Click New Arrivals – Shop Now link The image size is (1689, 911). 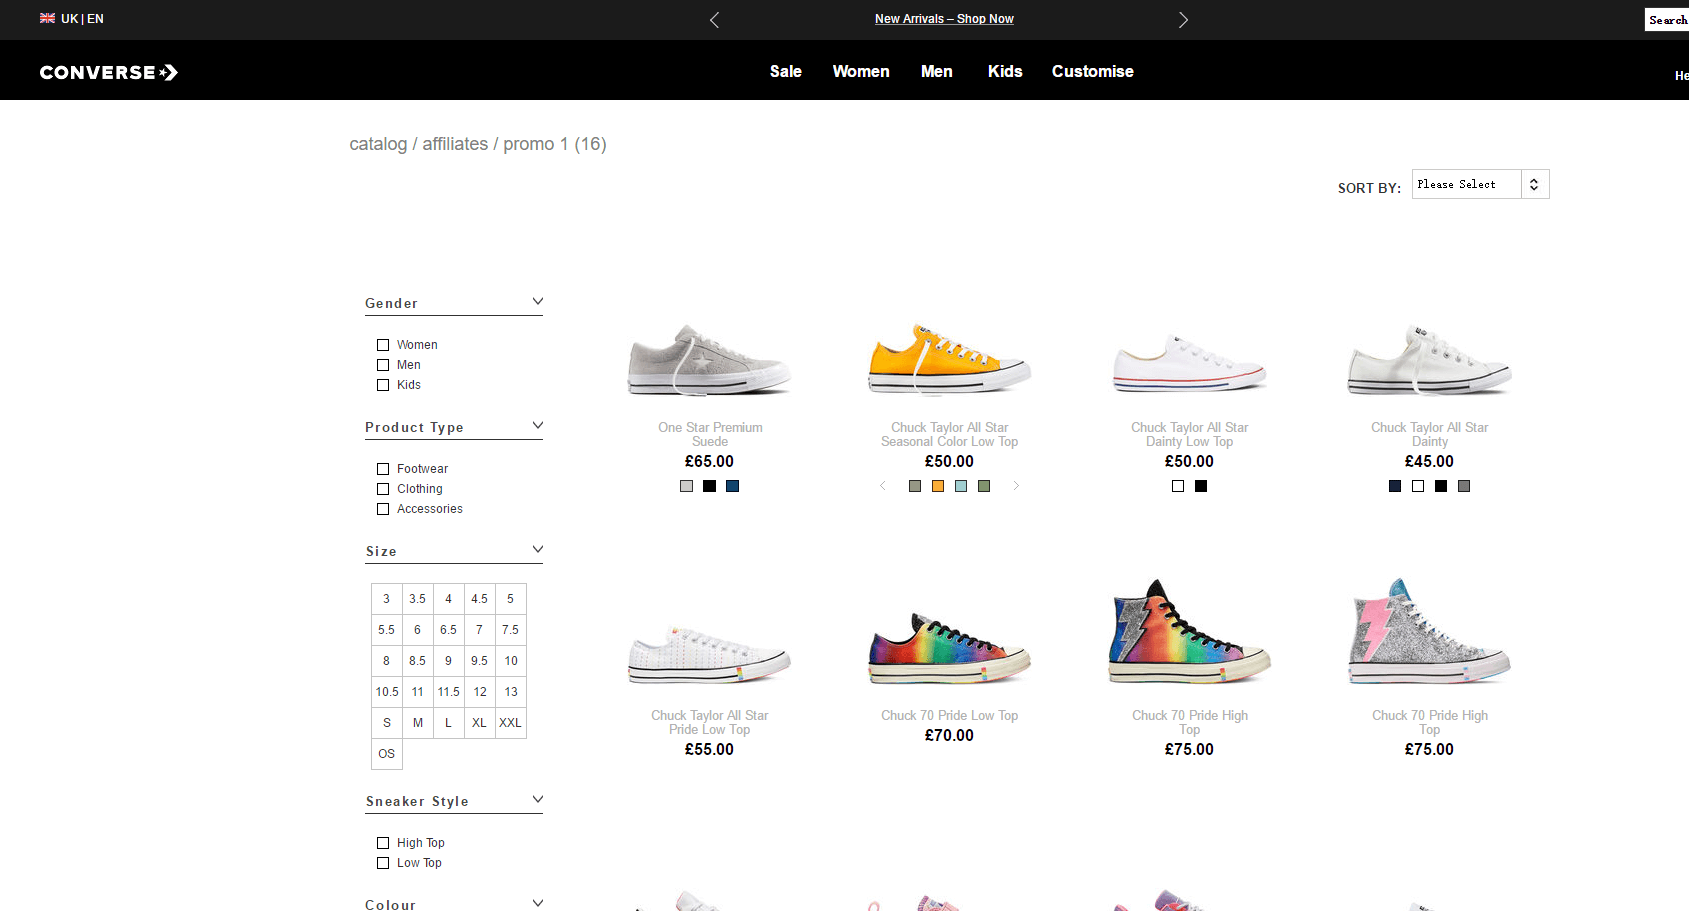944,19
